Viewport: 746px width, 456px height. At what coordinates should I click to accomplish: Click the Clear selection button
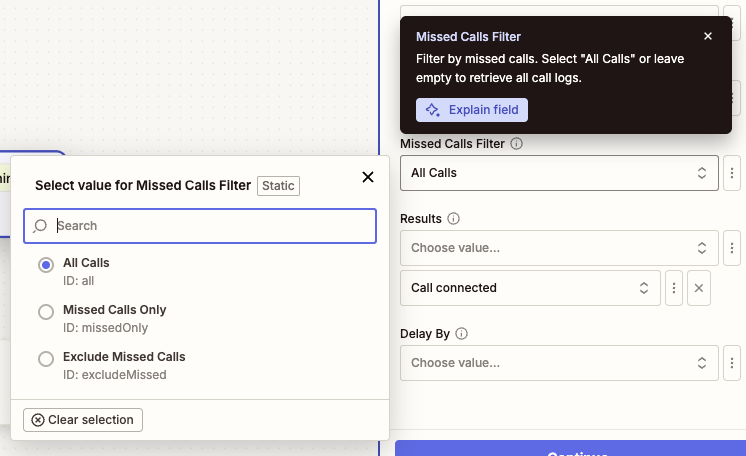tap(83, 420)
